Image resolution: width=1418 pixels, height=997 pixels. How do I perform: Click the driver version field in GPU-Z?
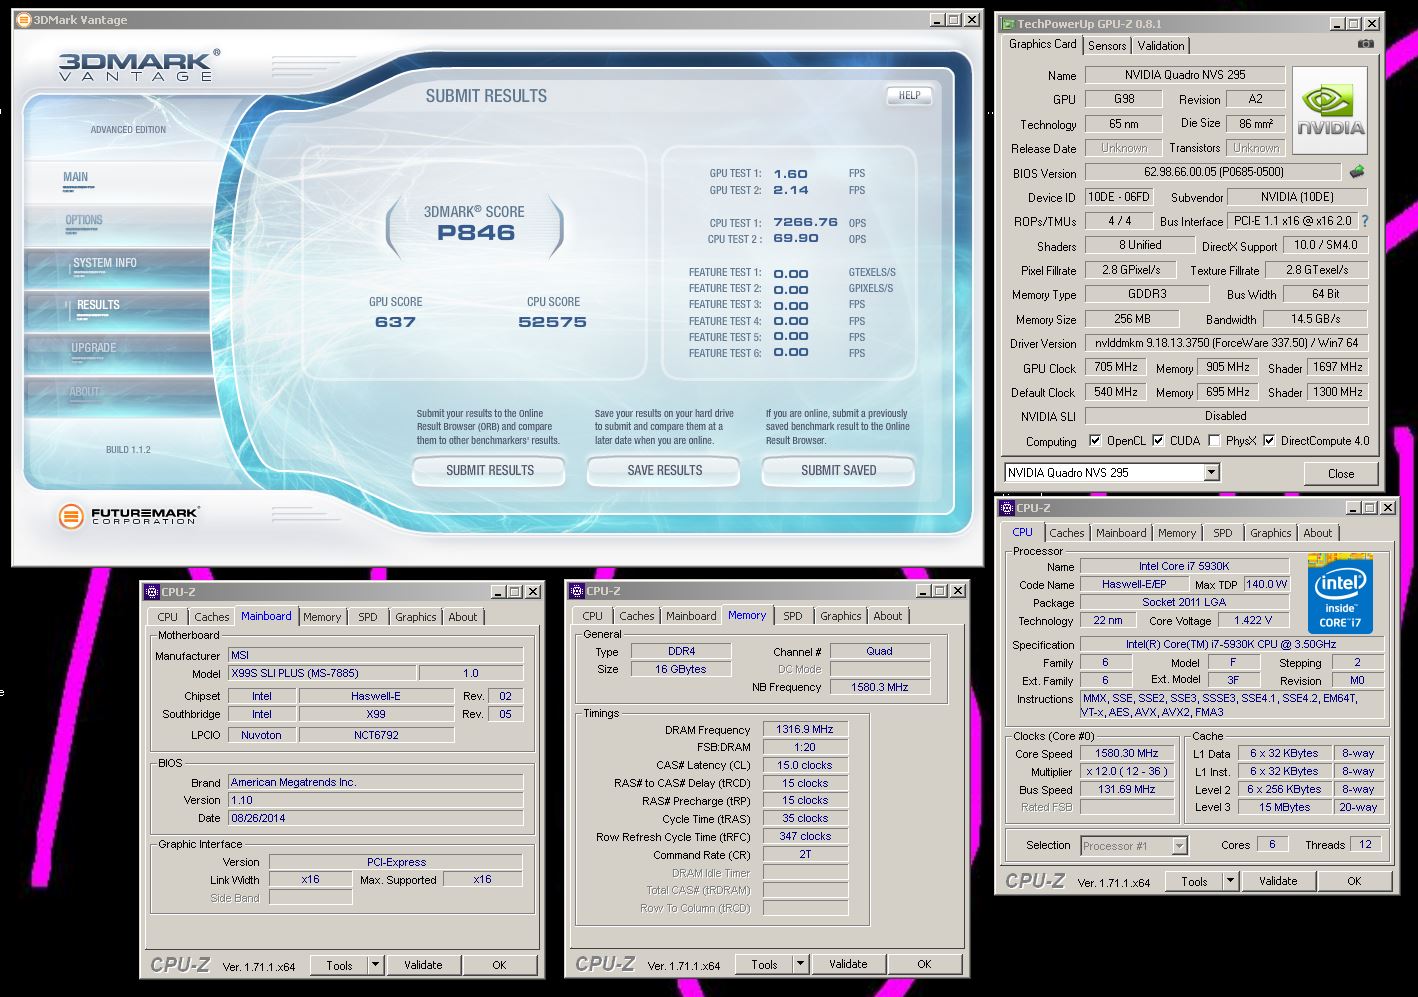pos(1226,343)
